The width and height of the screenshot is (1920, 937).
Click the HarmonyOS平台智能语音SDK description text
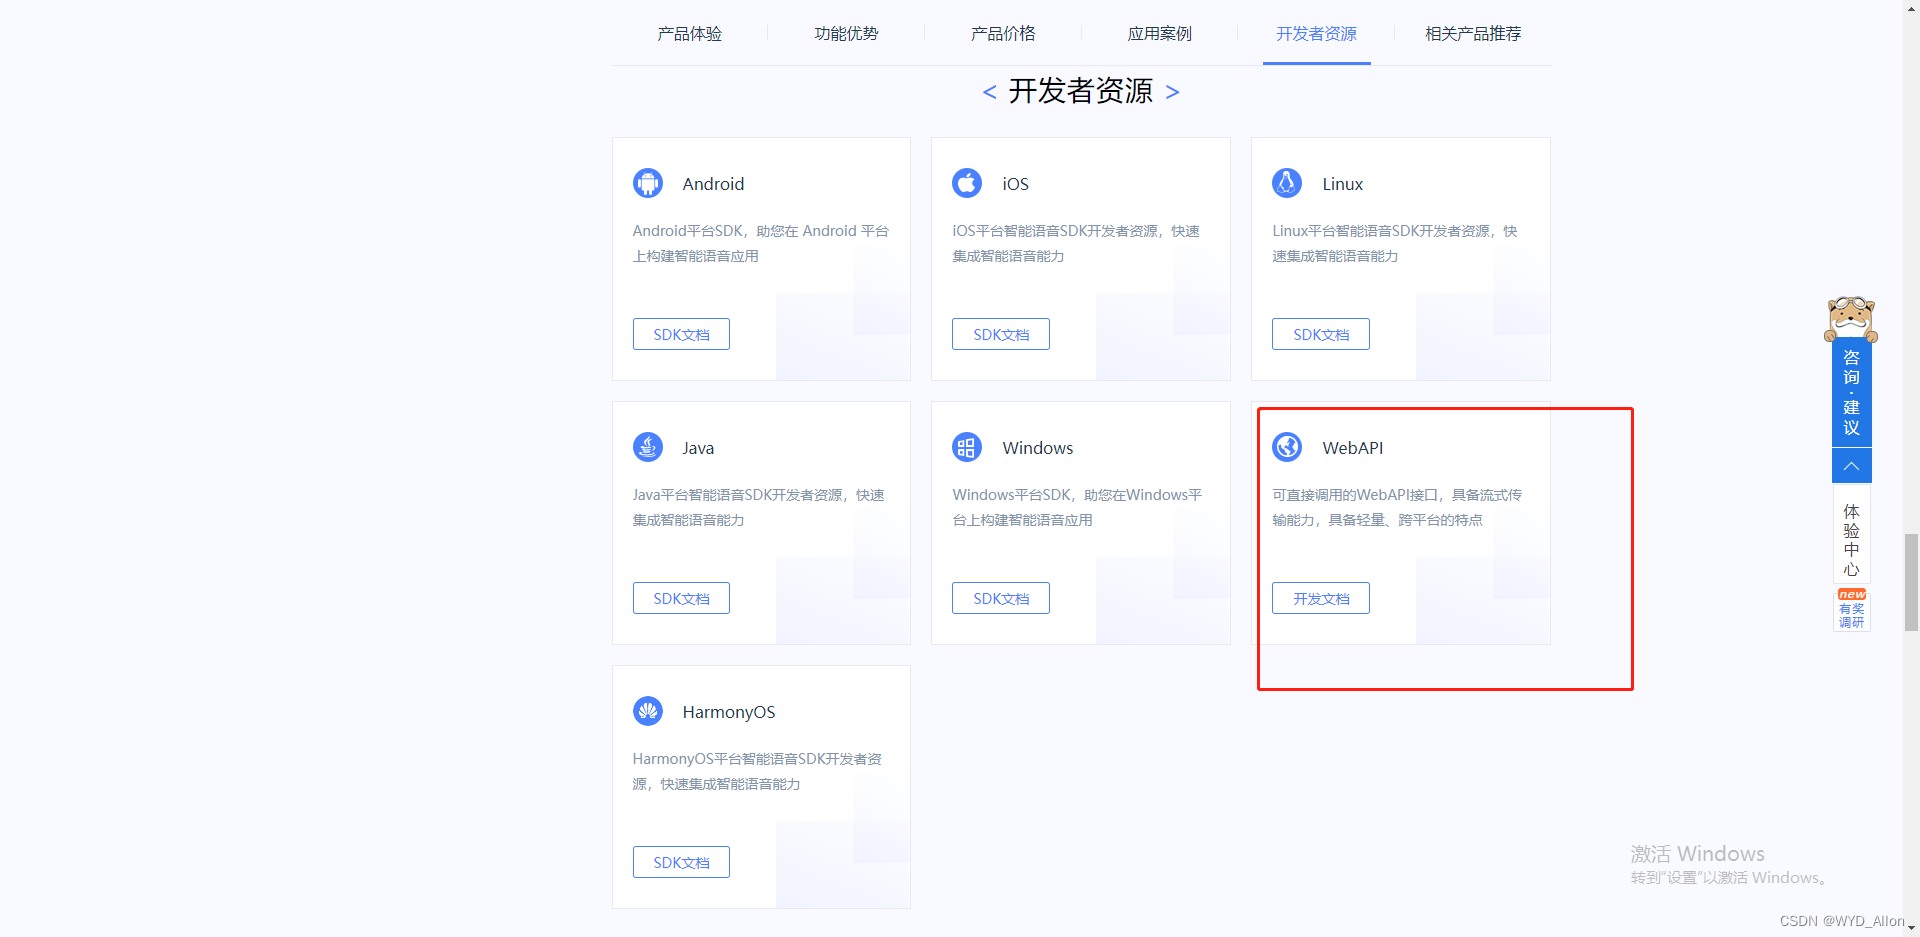757,771
